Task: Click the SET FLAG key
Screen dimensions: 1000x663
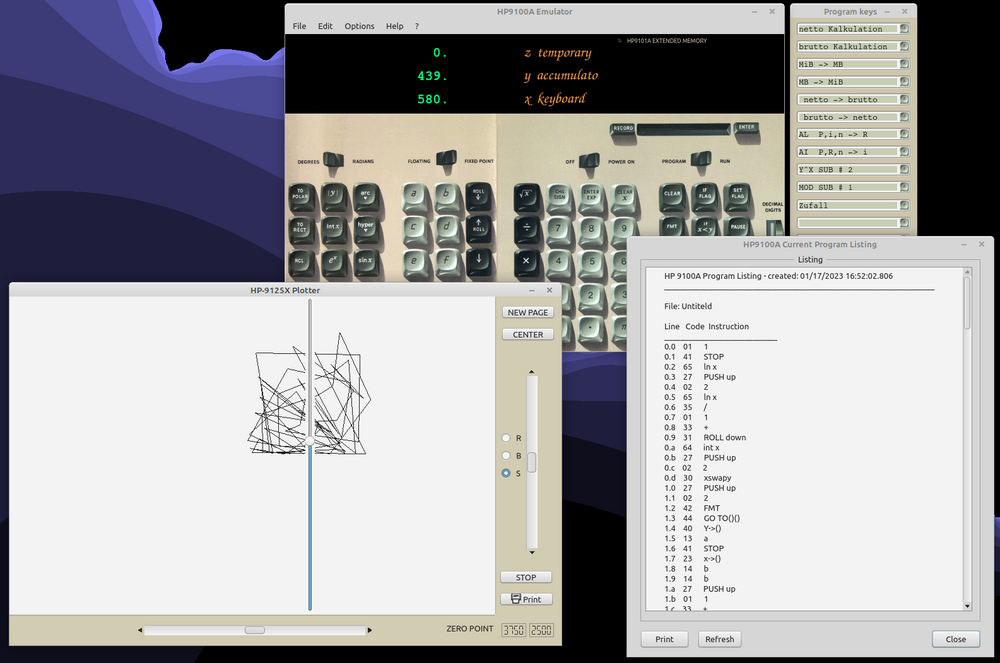Action: (x=738, y=198)
